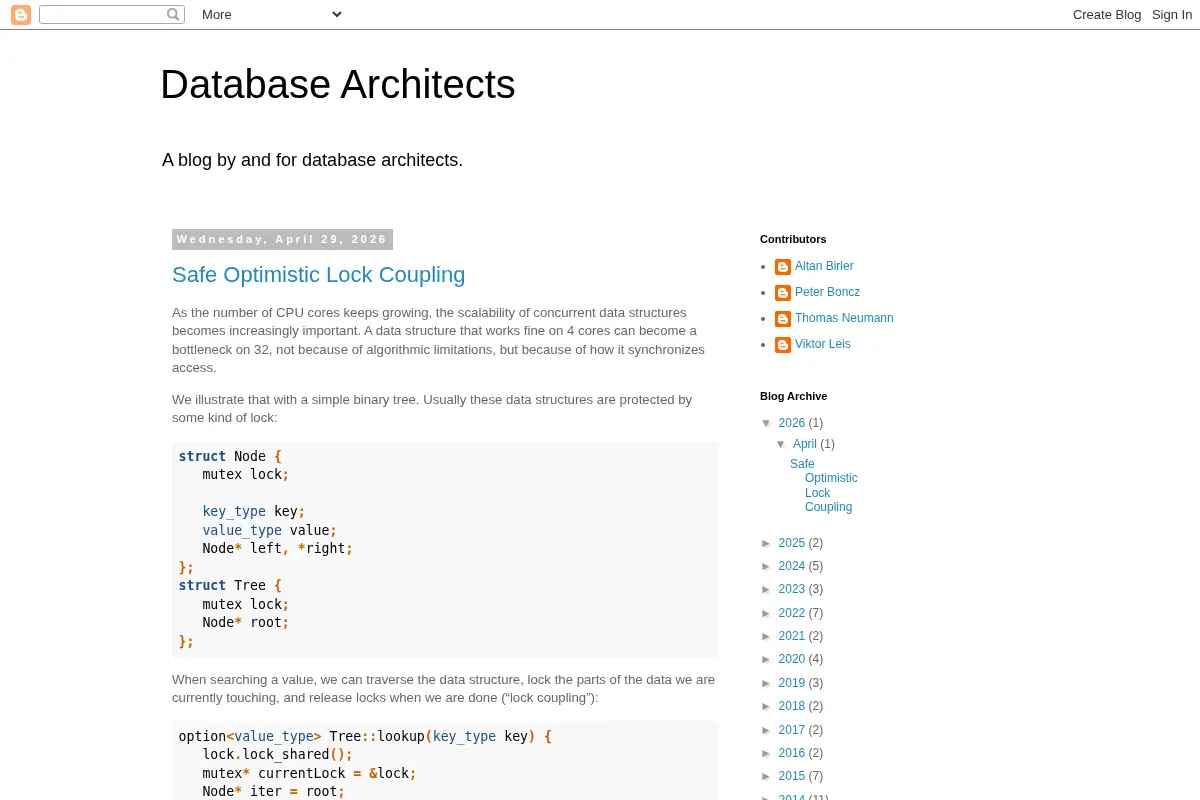Open the 2024 archive link
Viewport: 1200px width, 800px height.
click(x=792, y=566)
